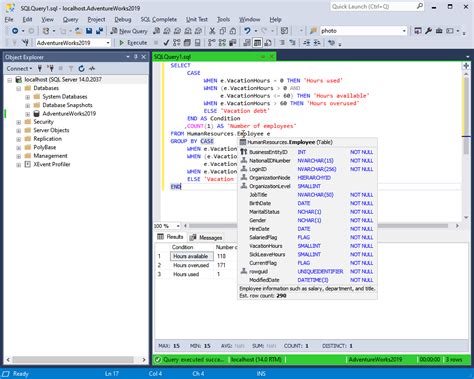This screenshot has height=379, width=474.
Task: Click the Decrease Indent icon
Action: [x=307, y=43]
